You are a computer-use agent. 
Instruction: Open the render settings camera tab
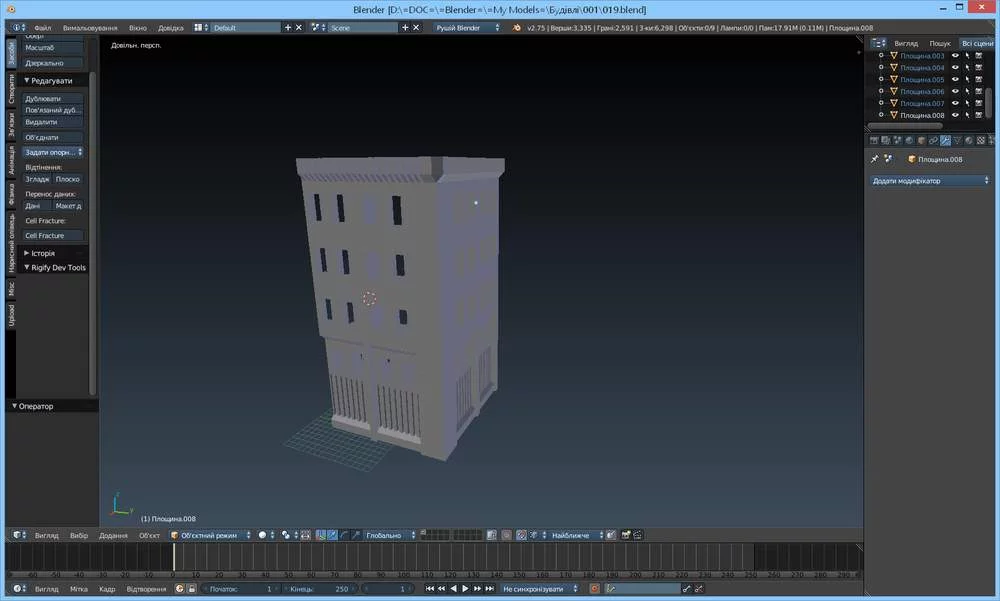(x=873, y=140)
